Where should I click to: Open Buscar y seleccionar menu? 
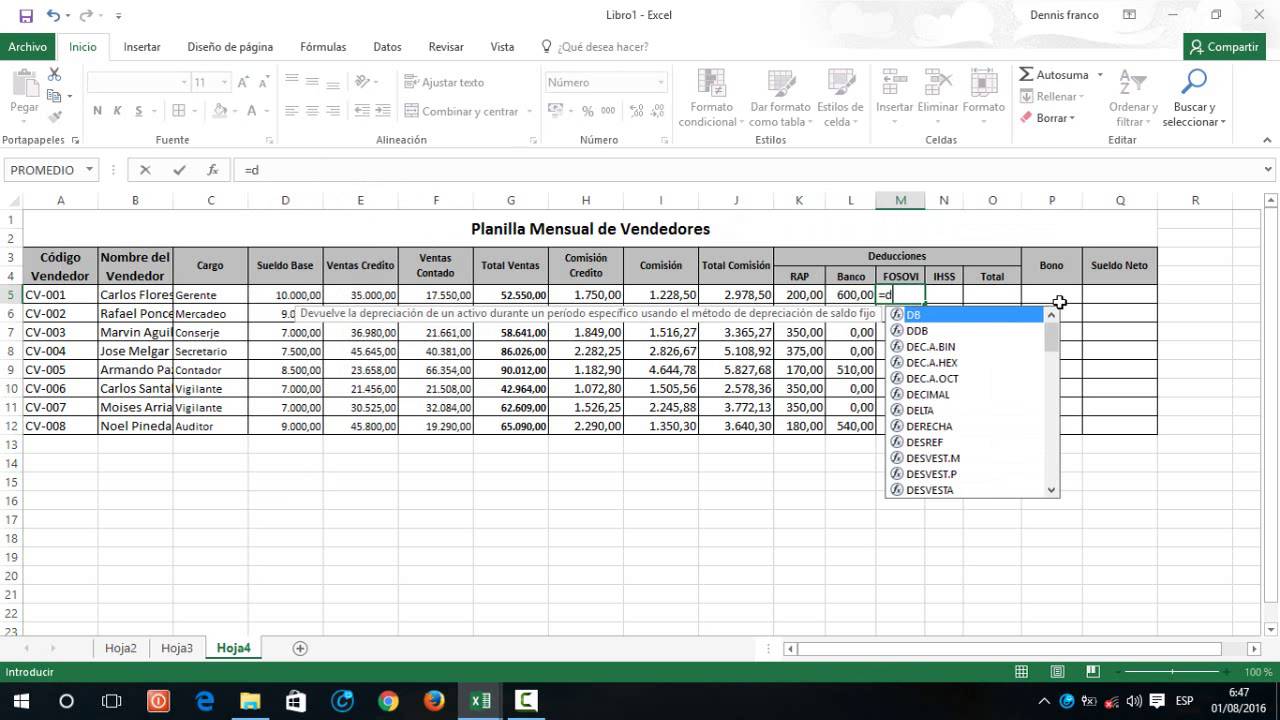click(1194, 97)
